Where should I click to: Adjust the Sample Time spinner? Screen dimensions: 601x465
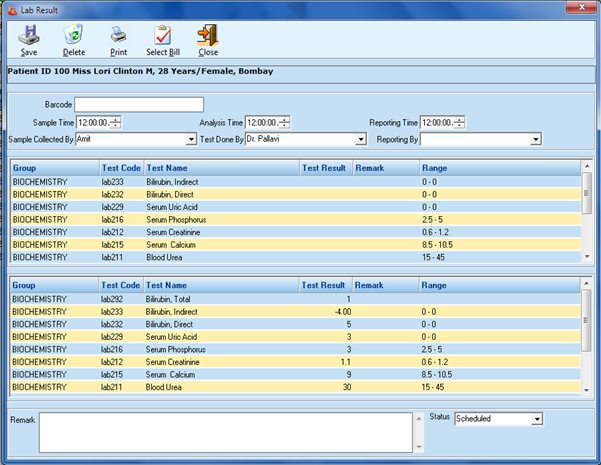(x=116, y=122)
